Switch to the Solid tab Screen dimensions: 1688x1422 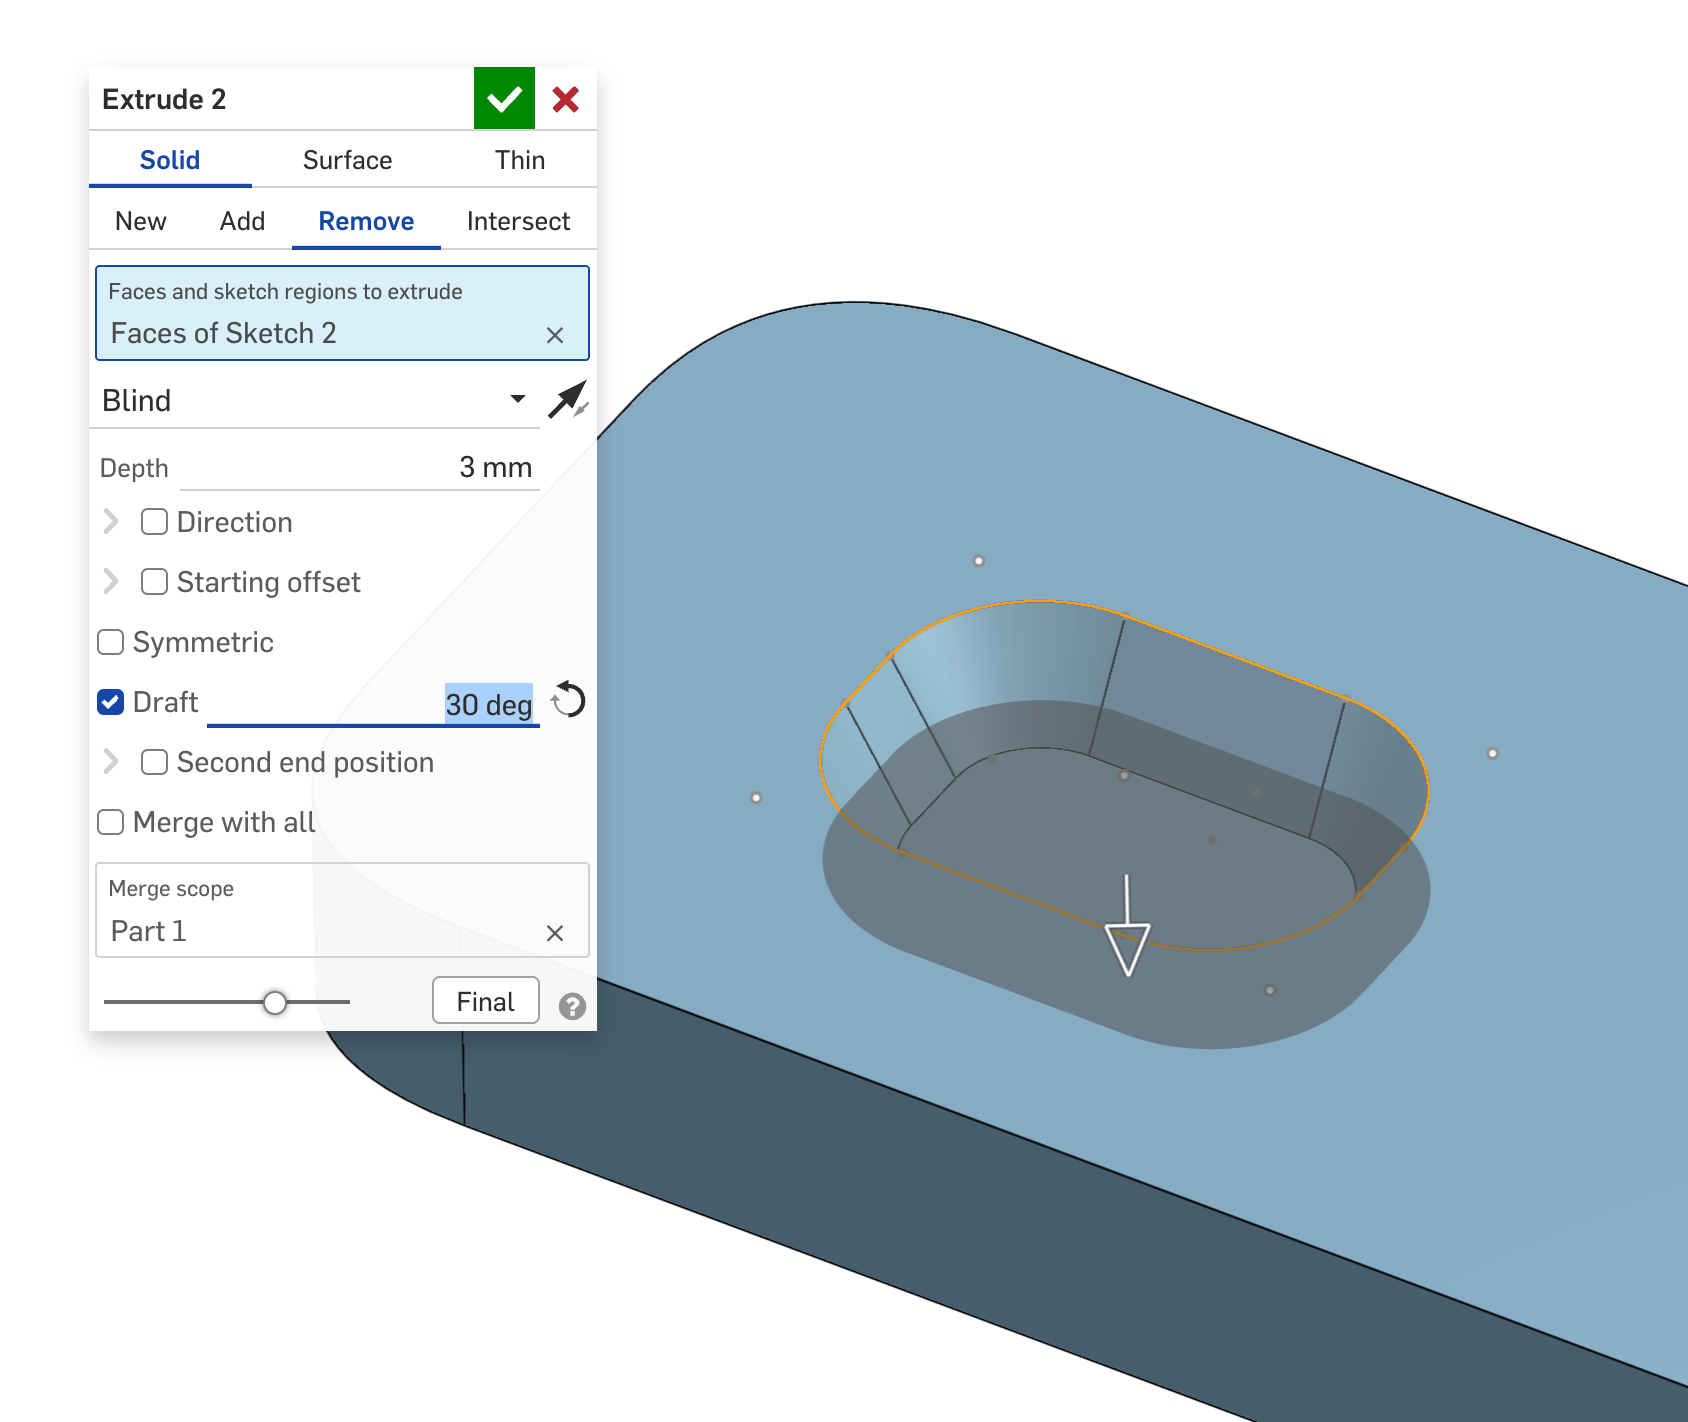pyautogui.click(x=170, y=160)
